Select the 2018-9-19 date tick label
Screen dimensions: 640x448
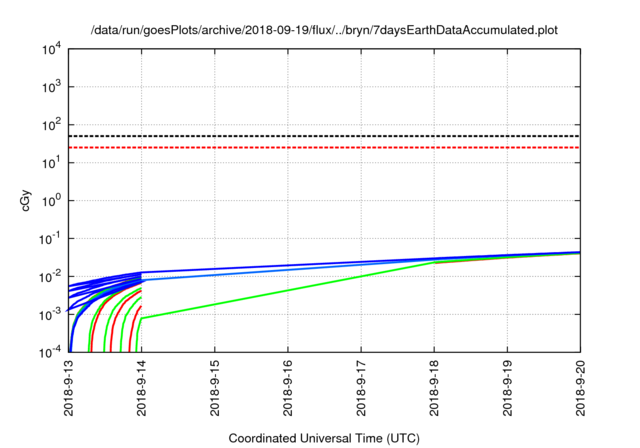tap(507, 388)
